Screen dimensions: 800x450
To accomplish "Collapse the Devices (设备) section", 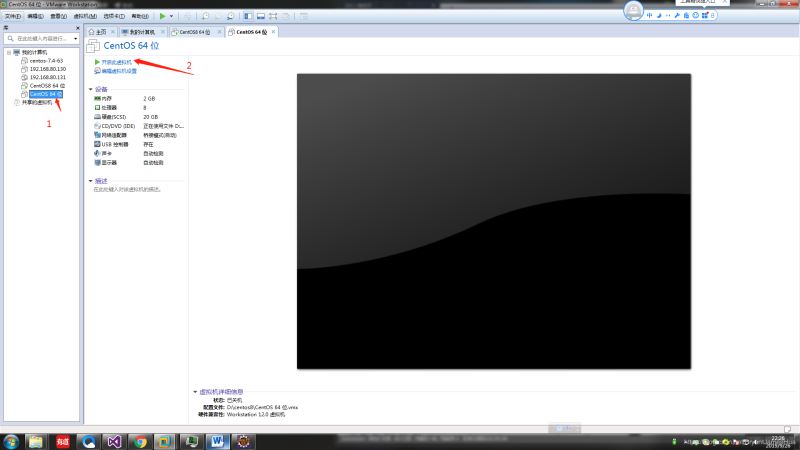I will point(90,89).
